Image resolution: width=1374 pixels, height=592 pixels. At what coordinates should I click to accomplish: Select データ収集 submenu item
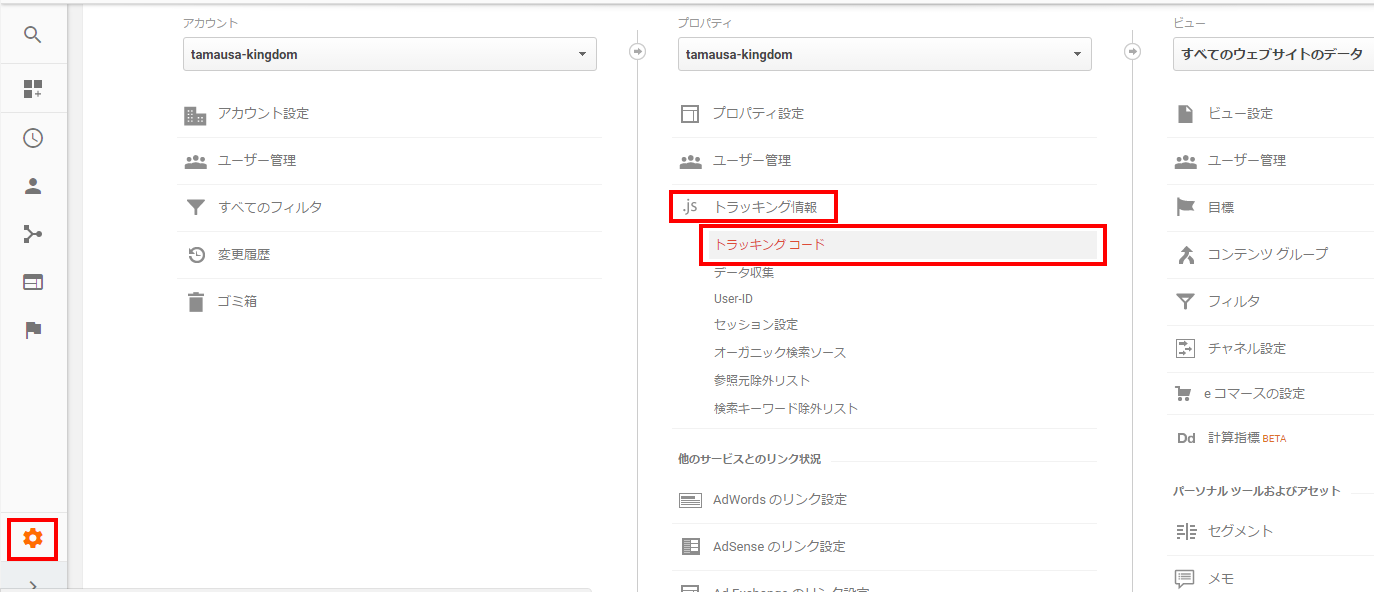pos(743,272)
